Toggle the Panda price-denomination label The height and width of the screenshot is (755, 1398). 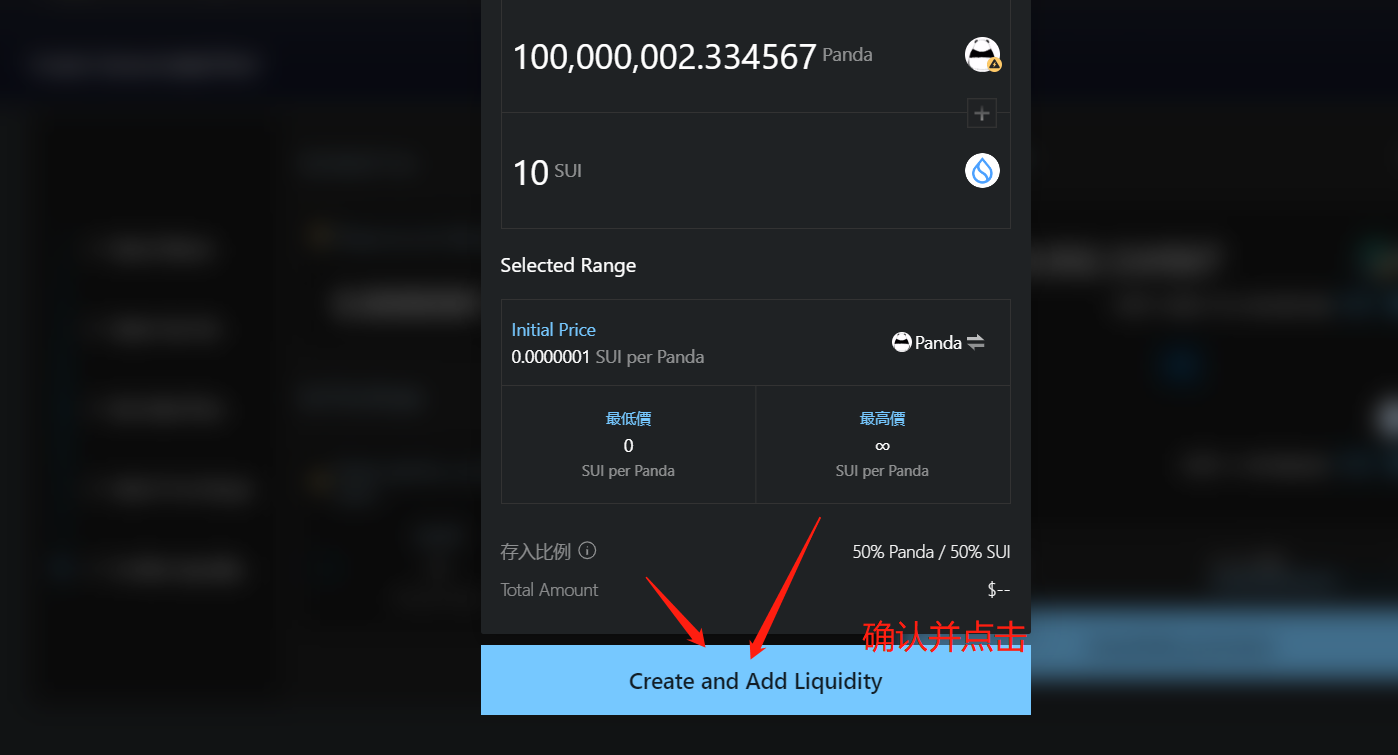tap(938, 342)
